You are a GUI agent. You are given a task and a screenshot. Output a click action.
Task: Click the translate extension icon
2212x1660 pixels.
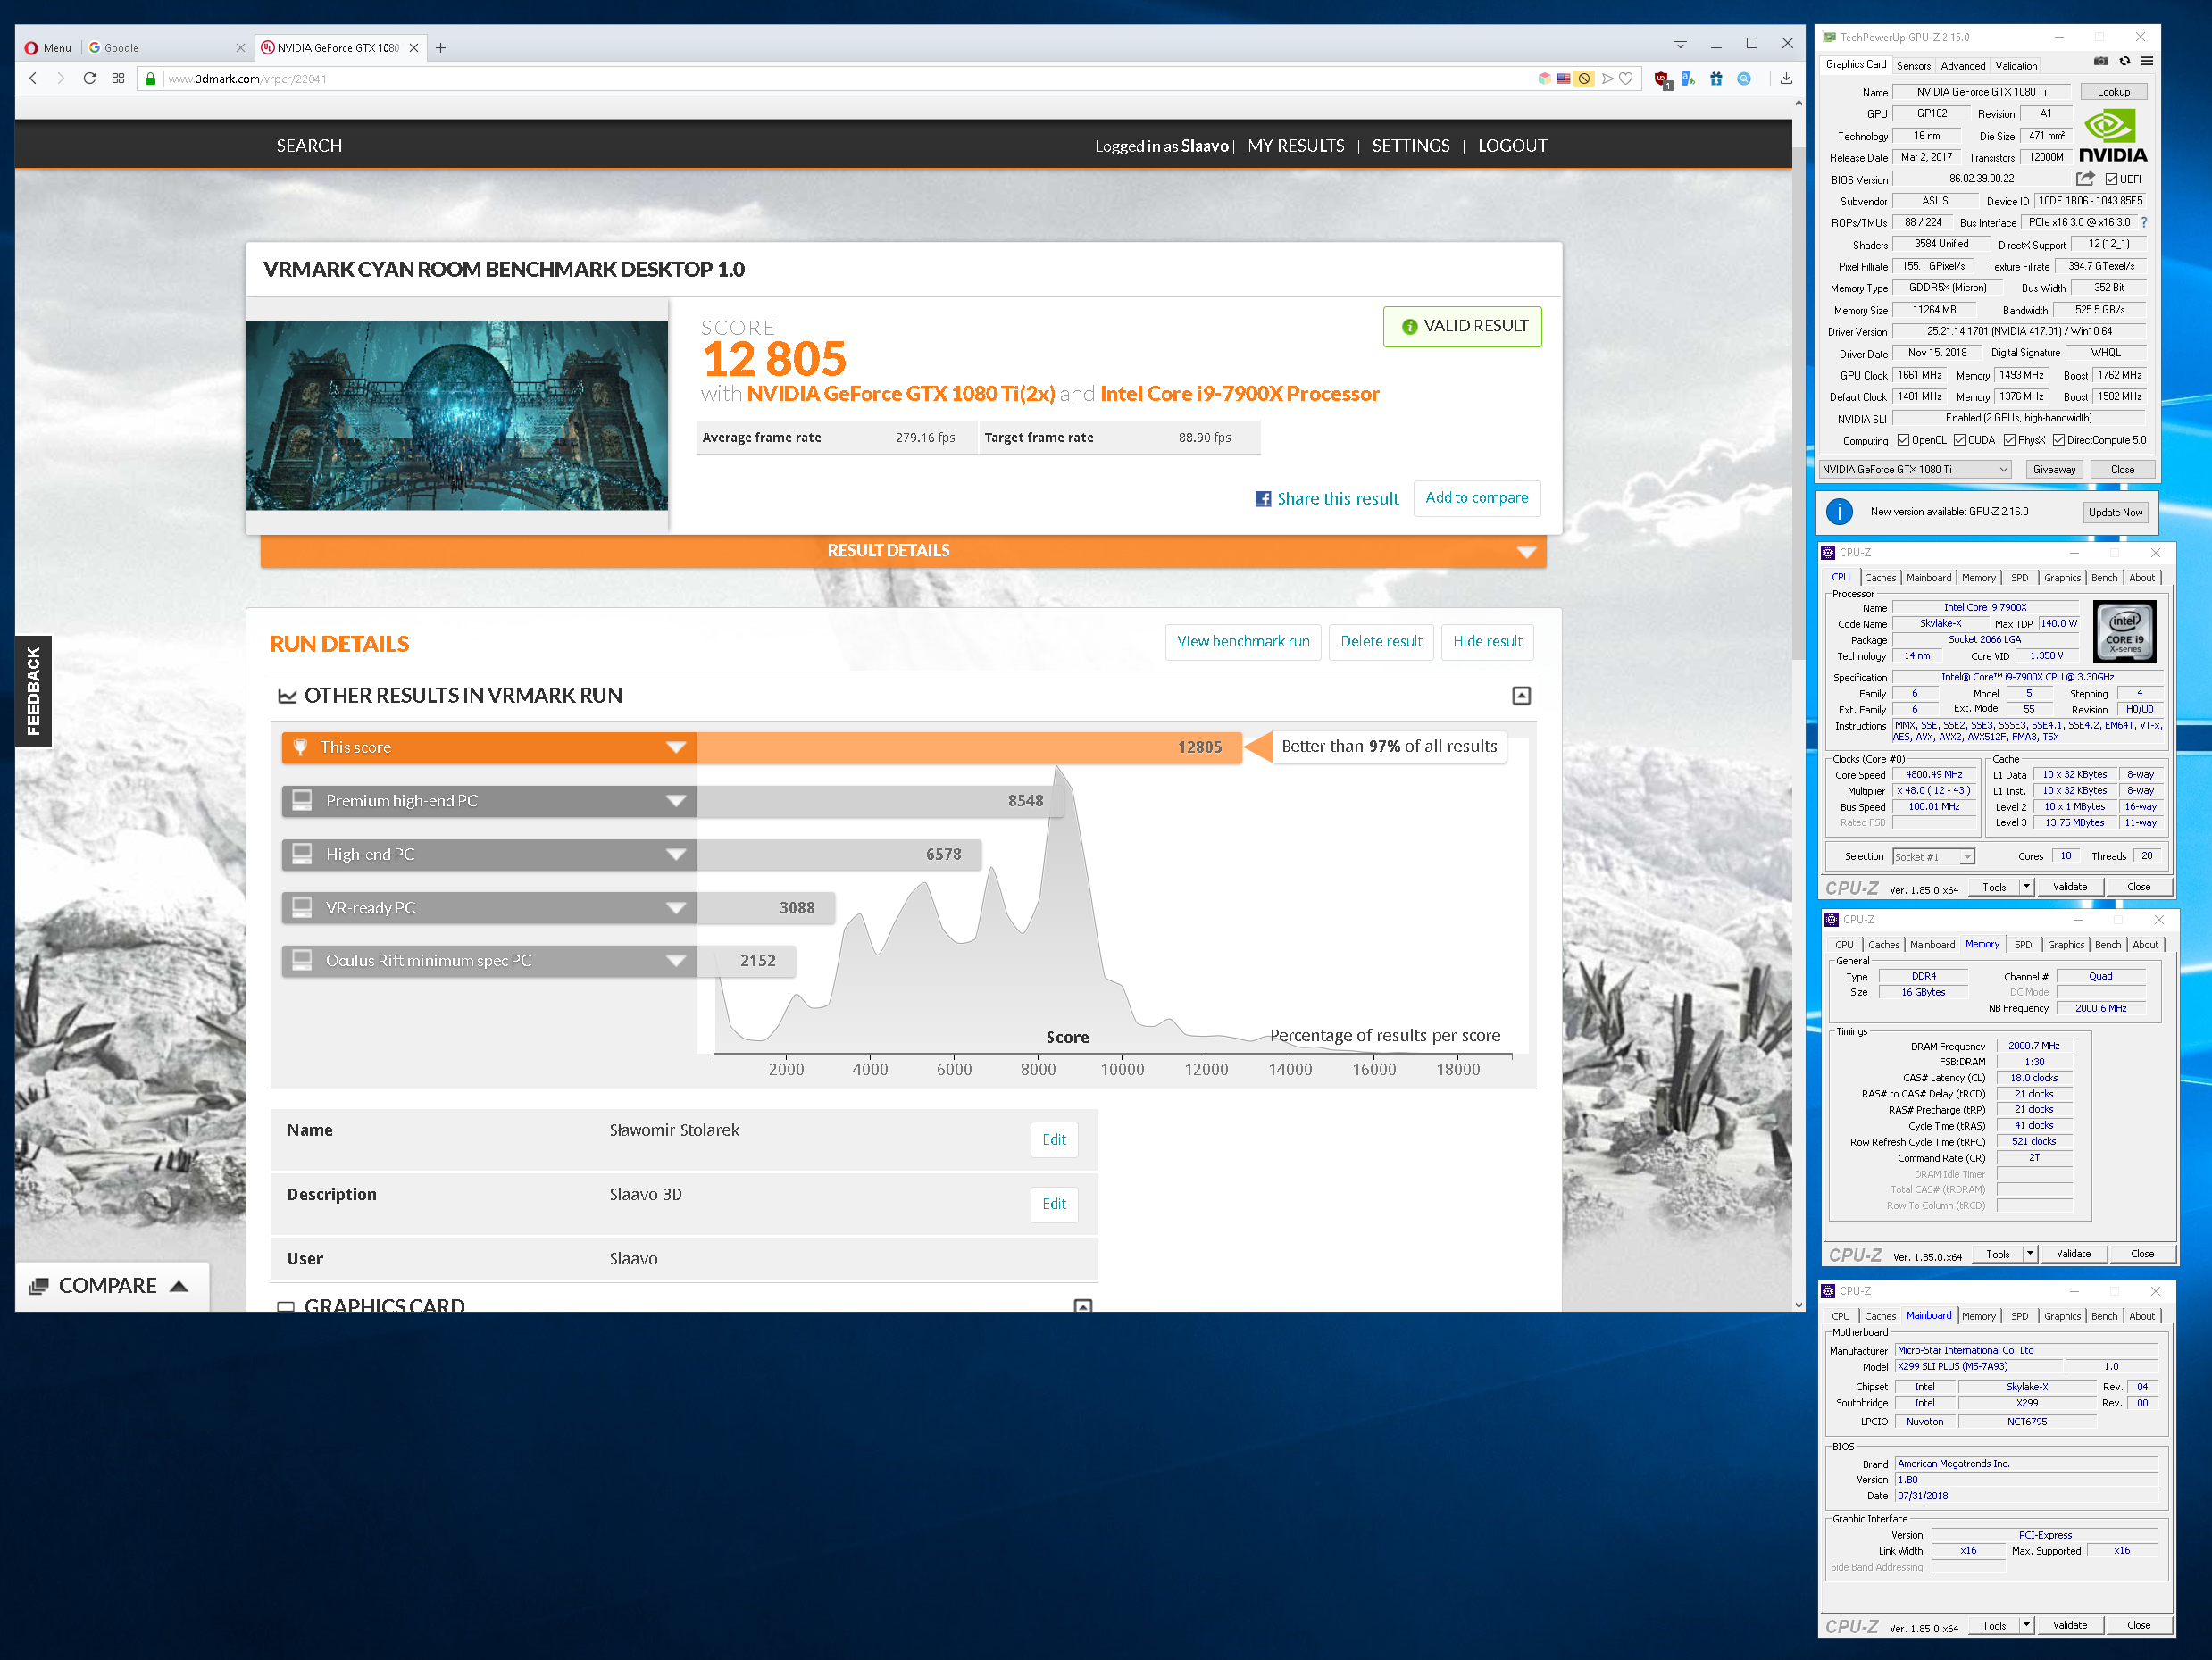coord(1688,78)
